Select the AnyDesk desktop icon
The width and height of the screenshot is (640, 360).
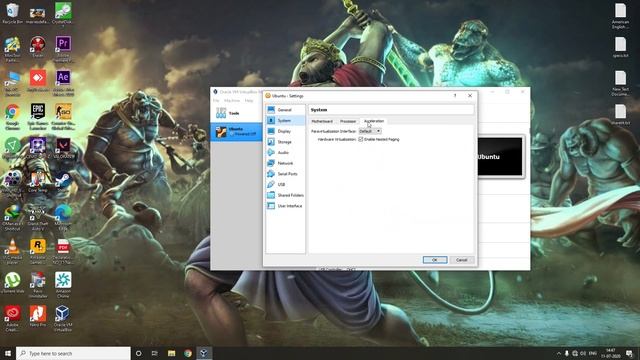[x=38, y=81]
